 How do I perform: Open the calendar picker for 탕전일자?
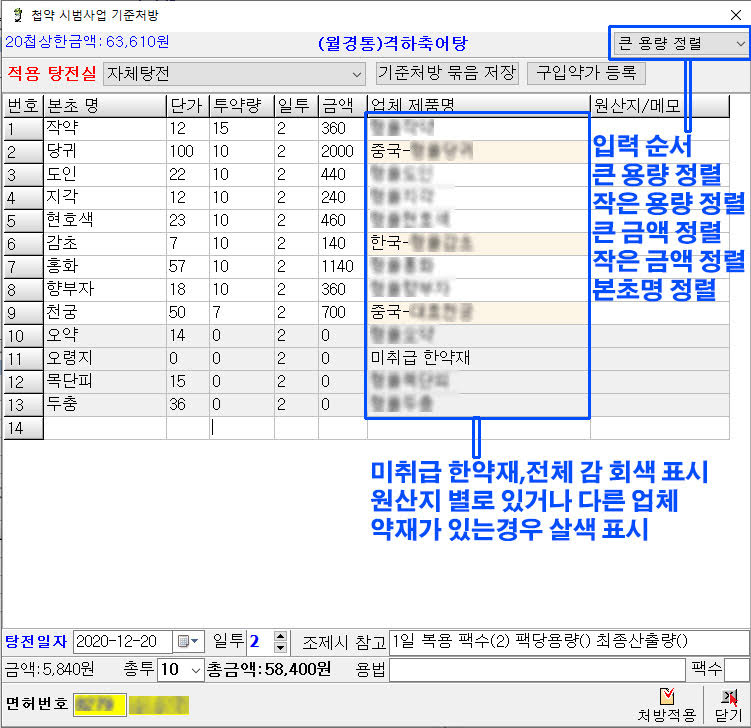tap(187, 641)
